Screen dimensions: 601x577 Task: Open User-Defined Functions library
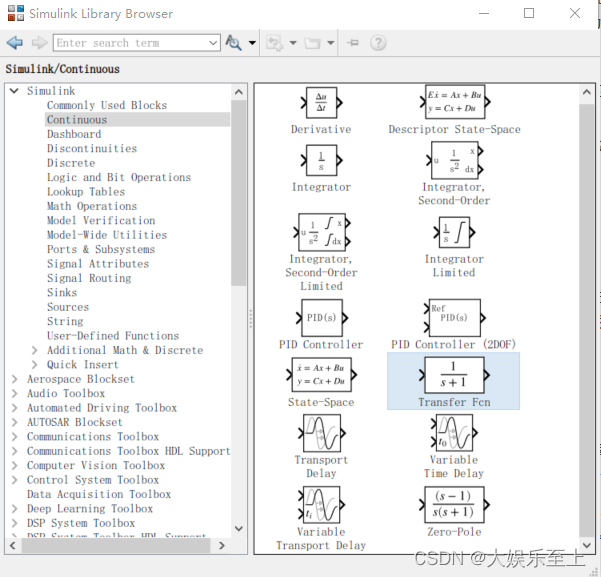coord(113,336)
